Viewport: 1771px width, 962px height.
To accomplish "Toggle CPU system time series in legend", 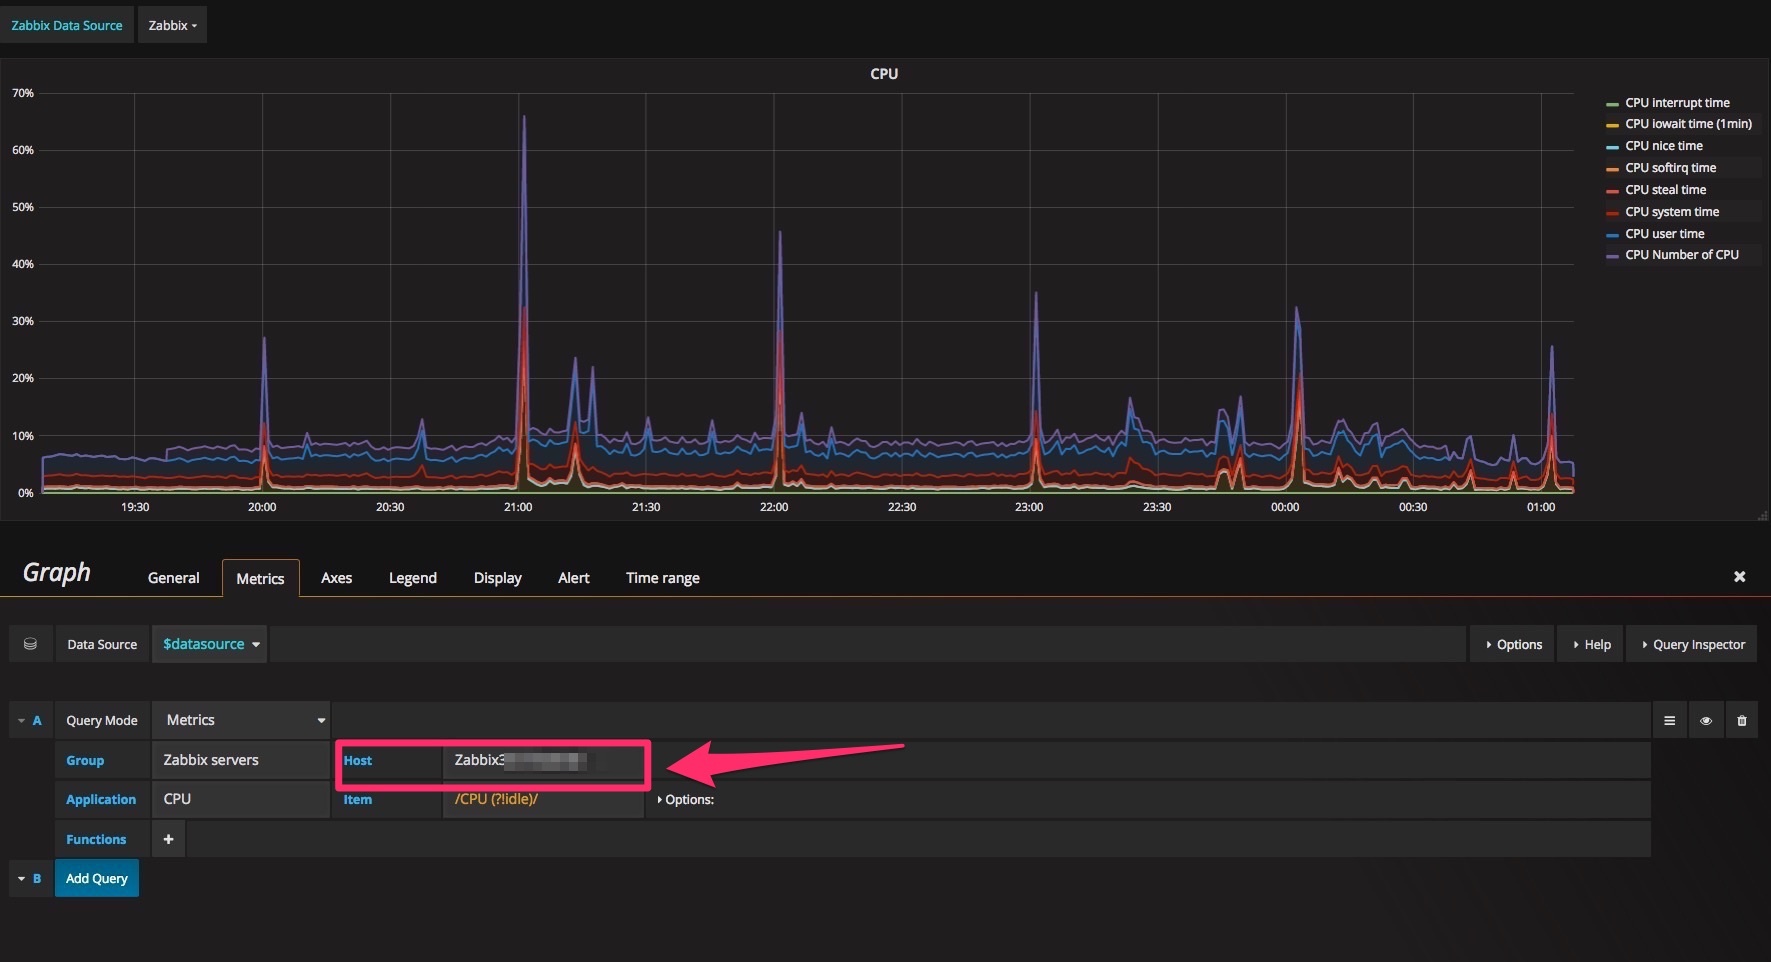I will tap(1671, 212).
